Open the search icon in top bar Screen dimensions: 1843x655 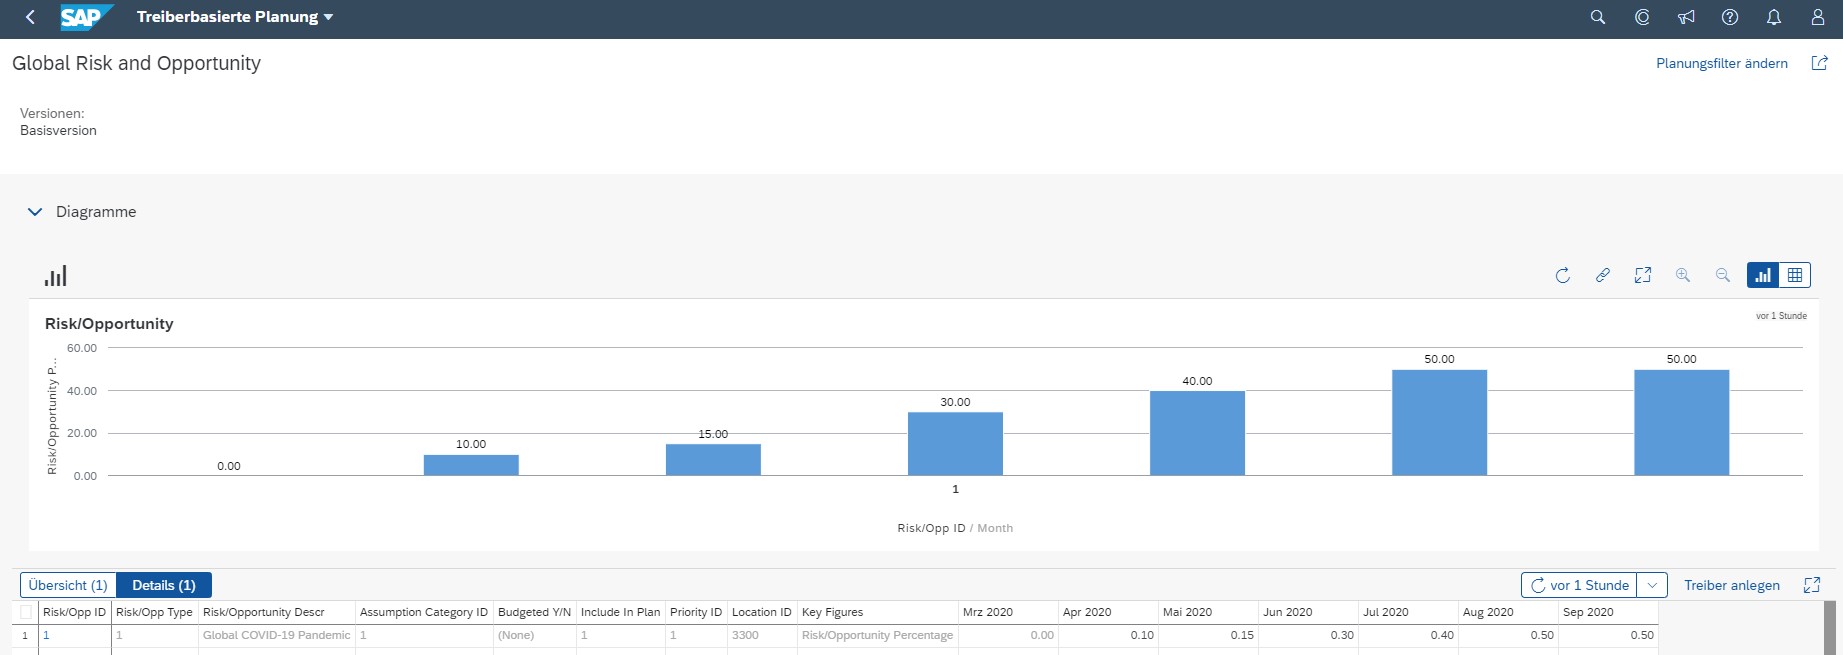tap(1598, 17)
